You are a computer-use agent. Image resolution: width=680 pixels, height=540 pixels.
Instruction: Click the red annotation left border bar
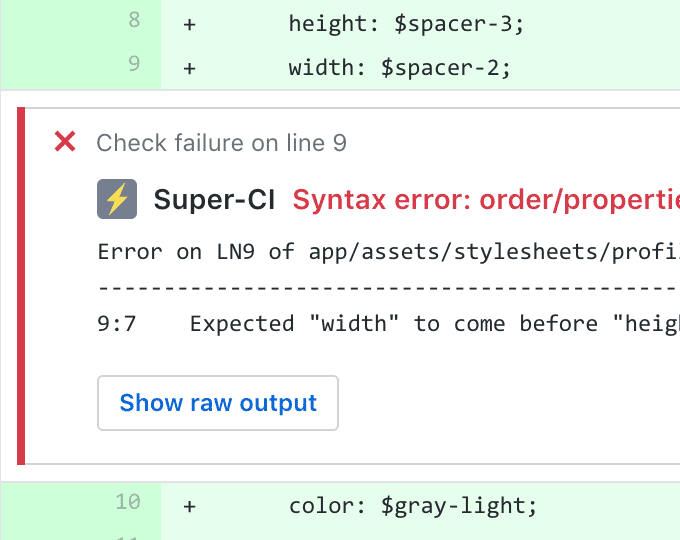pos(21,285)
